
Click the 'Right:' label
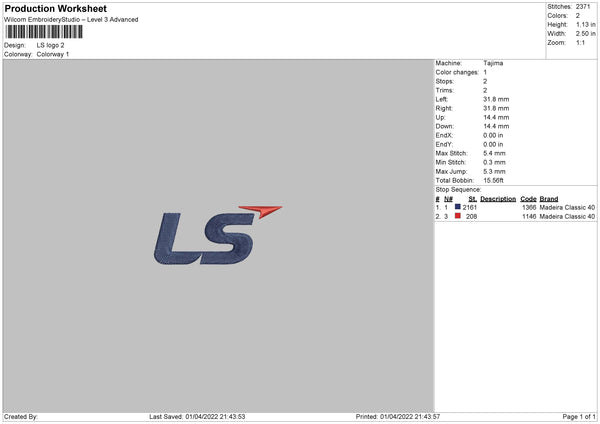(x=444, y=108)
